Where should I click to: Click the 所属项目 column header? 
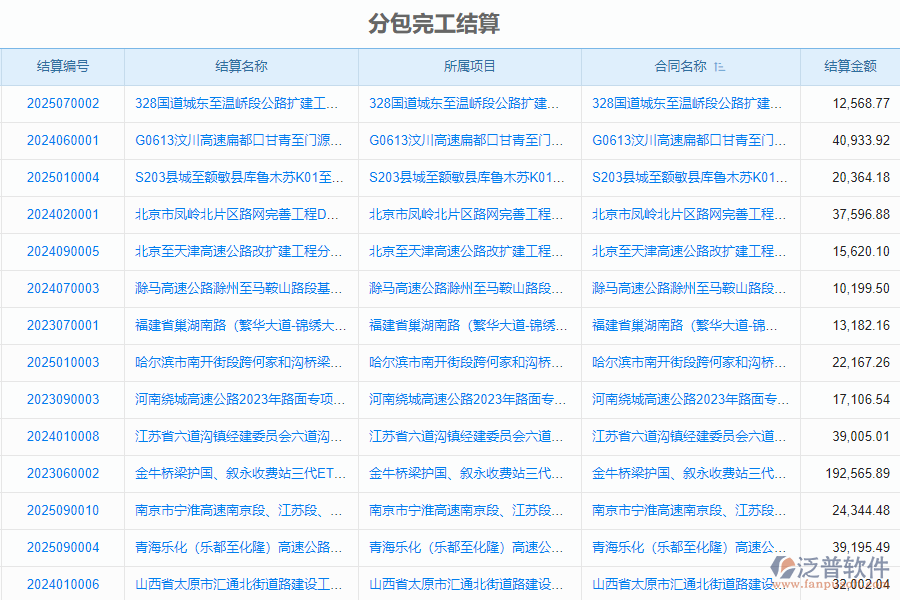coord(469,67)
